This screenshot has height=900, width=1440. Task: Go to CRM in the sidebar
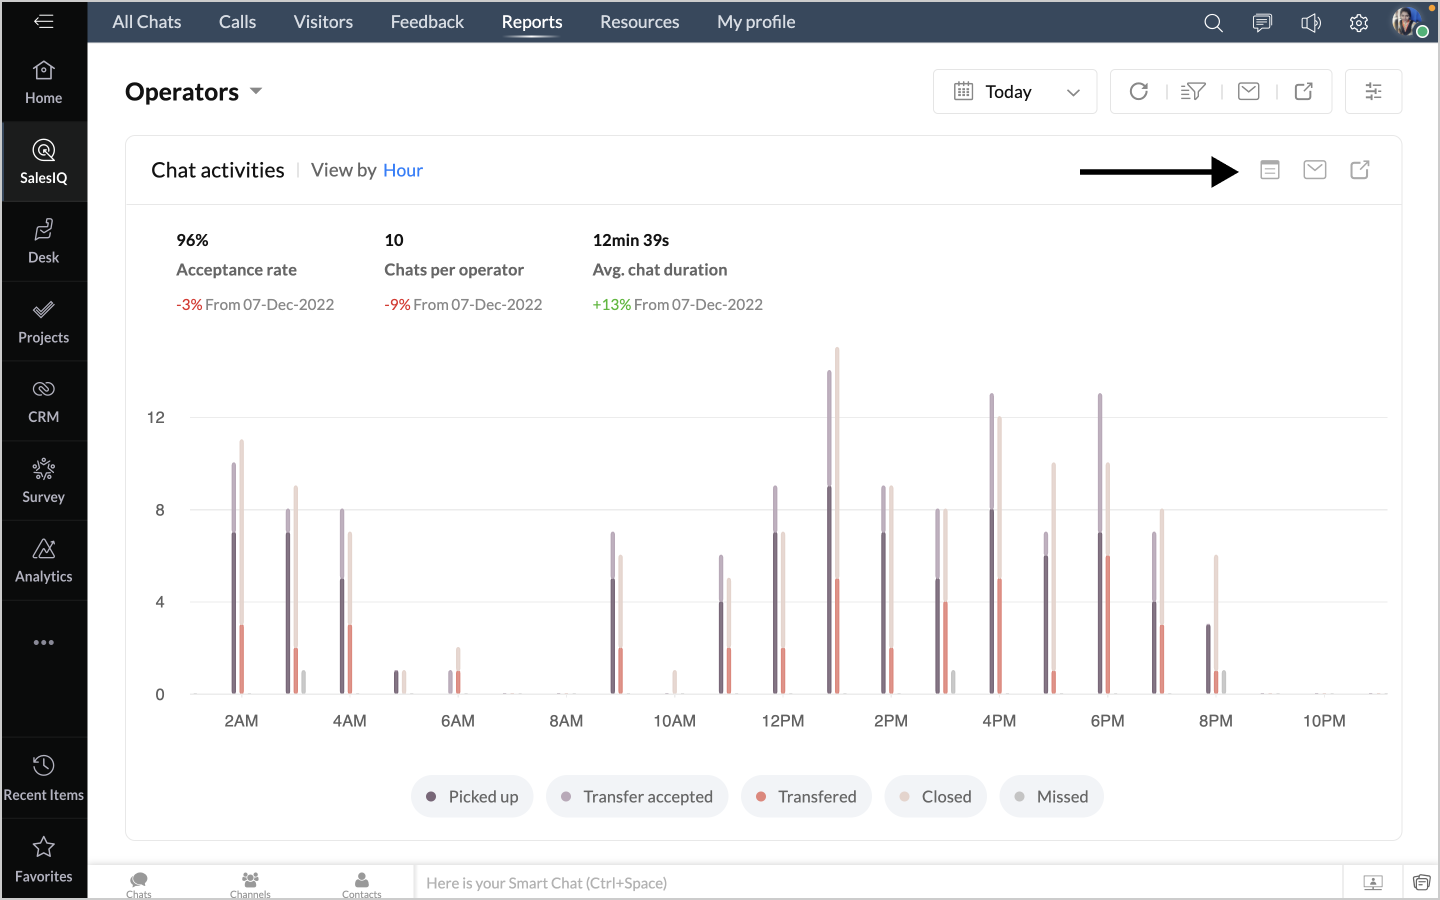[44, 401]
